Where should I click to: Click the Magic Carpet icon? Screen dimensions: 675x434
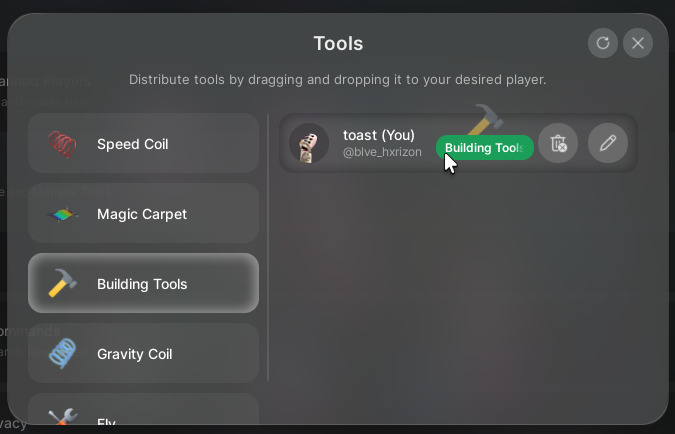tap(62, 214)
